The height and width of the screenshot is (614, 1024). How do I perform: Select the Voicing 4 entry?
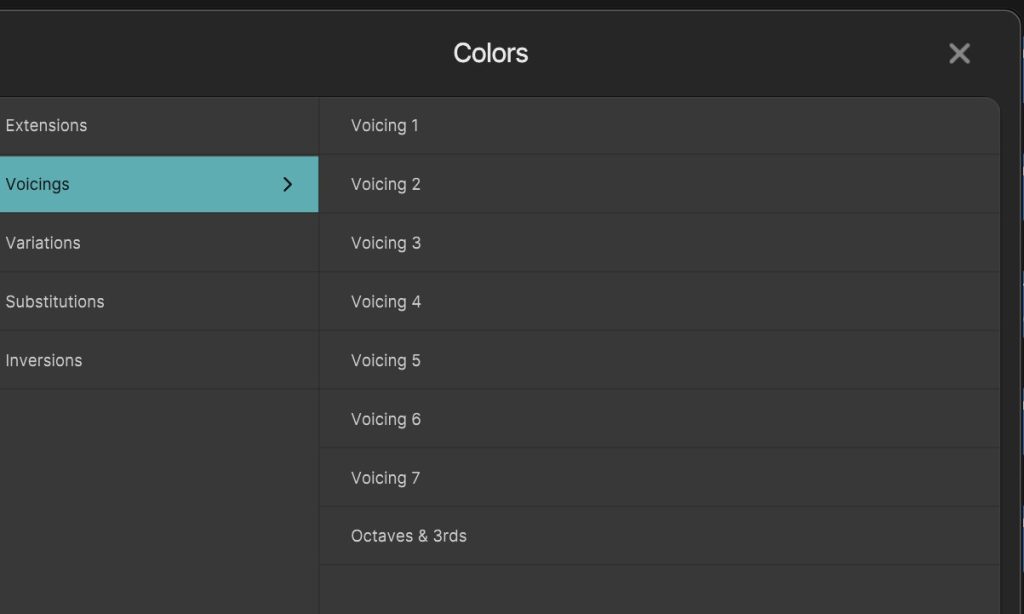point(386,302)
